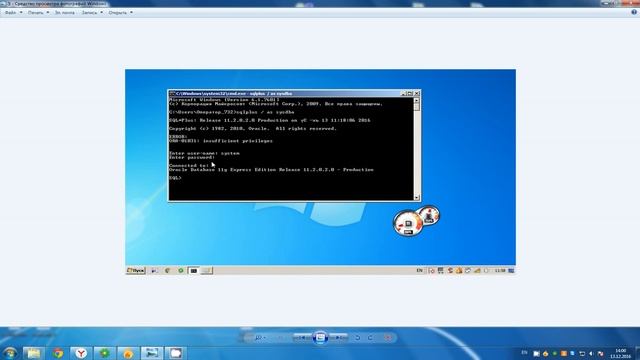
Task: Open the Открыть menu
Action: tap(118, 13)
